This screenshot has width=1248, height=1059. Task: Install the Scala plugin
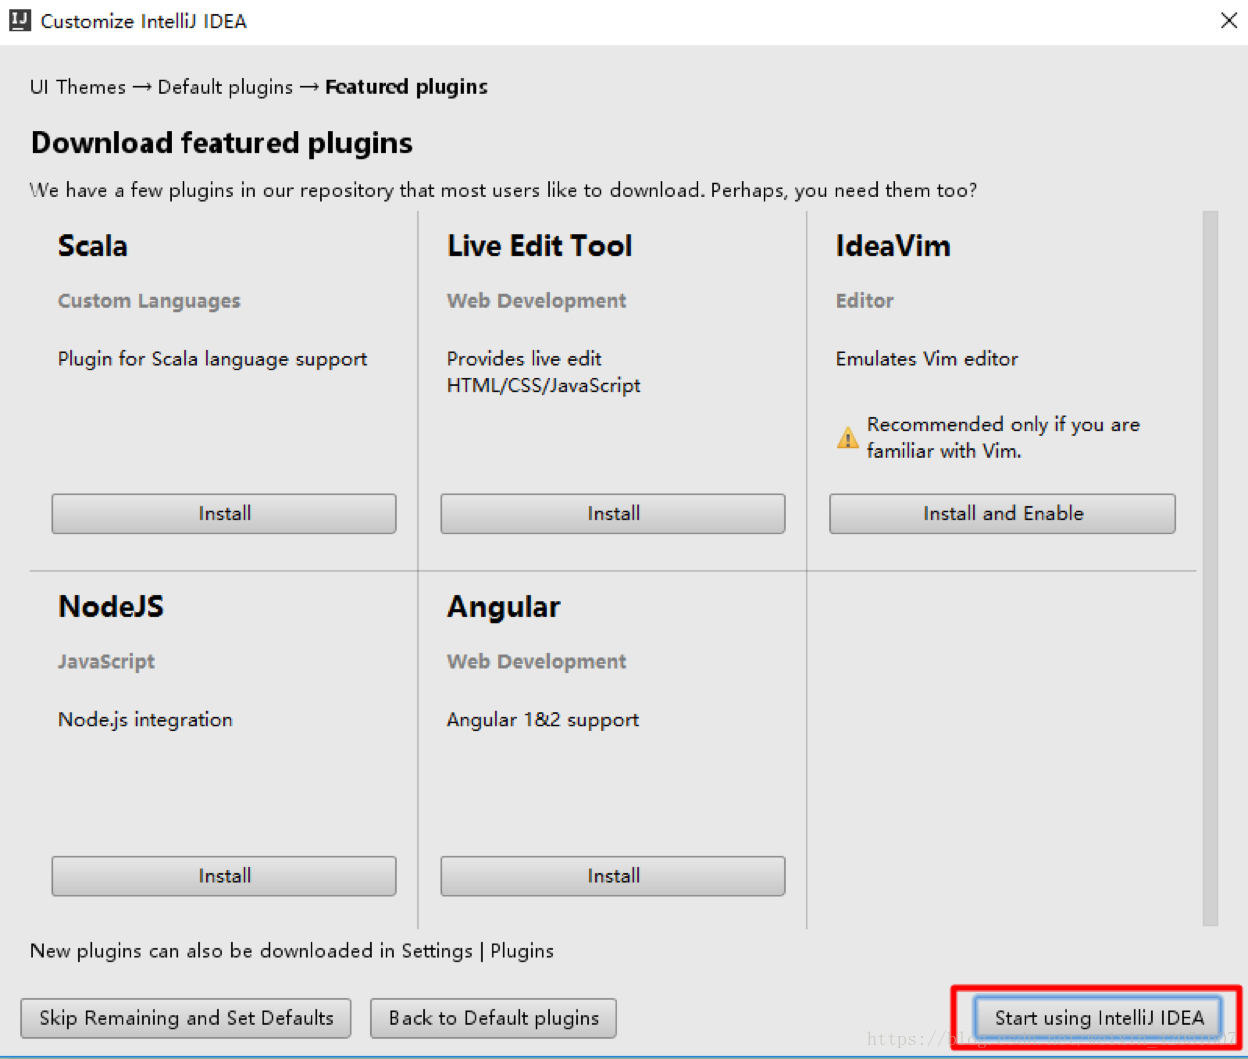[x=224, y=513]
